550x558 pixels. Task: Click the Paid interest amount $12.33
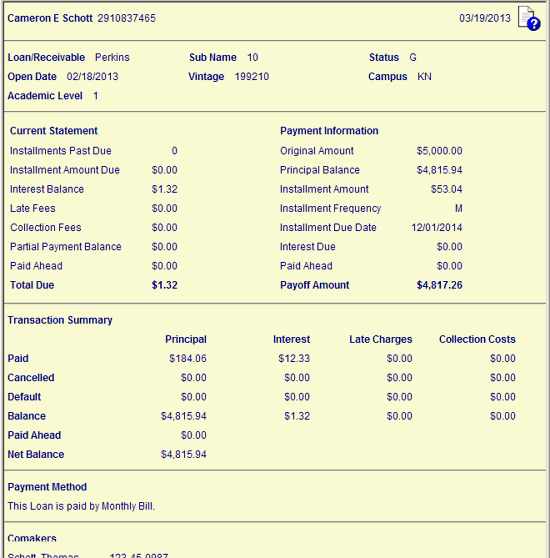[294, 358]
